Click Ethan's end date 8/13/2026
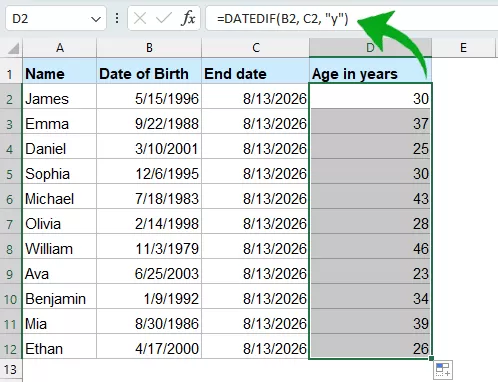 tap(256, 346)
